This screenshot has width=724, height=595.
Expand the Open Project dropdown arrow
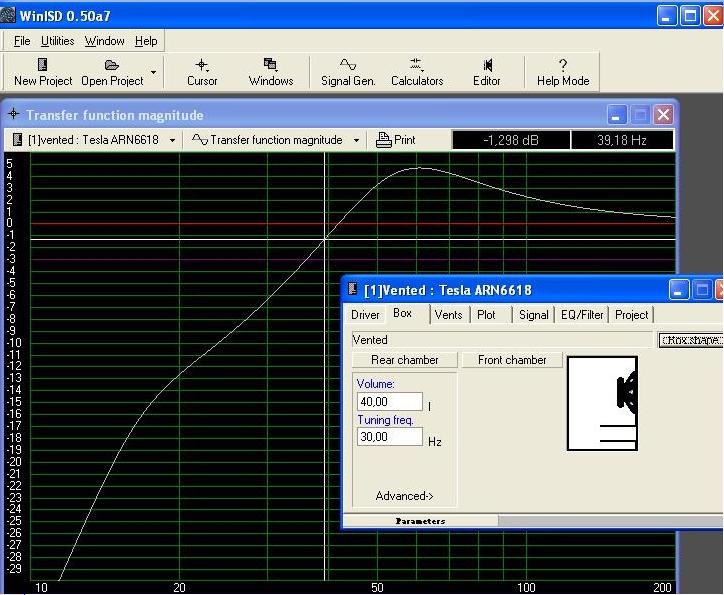coord(154,72)
